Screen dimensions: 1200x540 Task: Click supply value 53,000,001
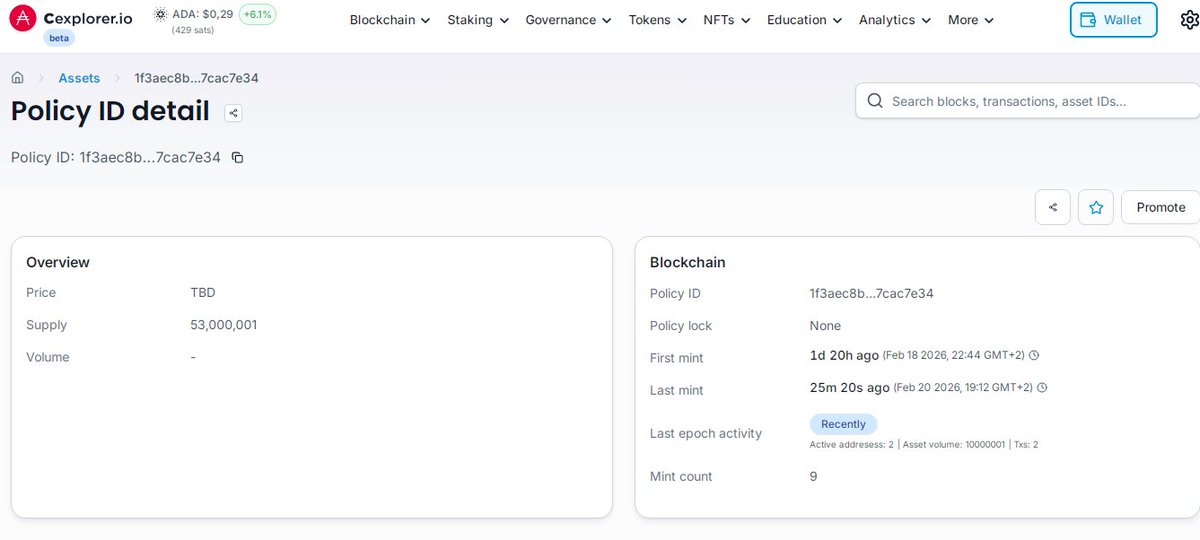[x=224, y=325]
